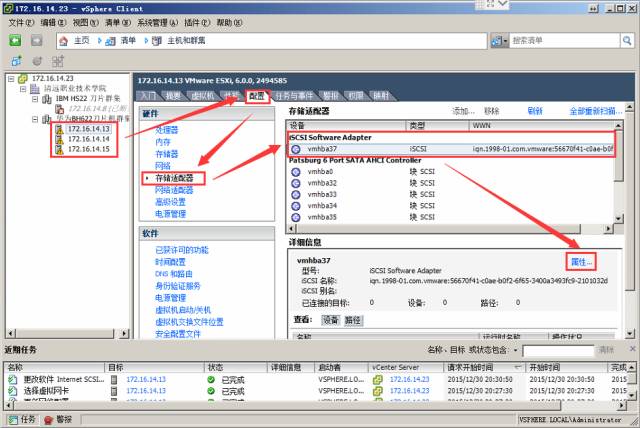The height and width of the screenshot is (428, 640).
Task: Click inventory tree horizontal scrollbar
Action: click(x=67, y=333)
